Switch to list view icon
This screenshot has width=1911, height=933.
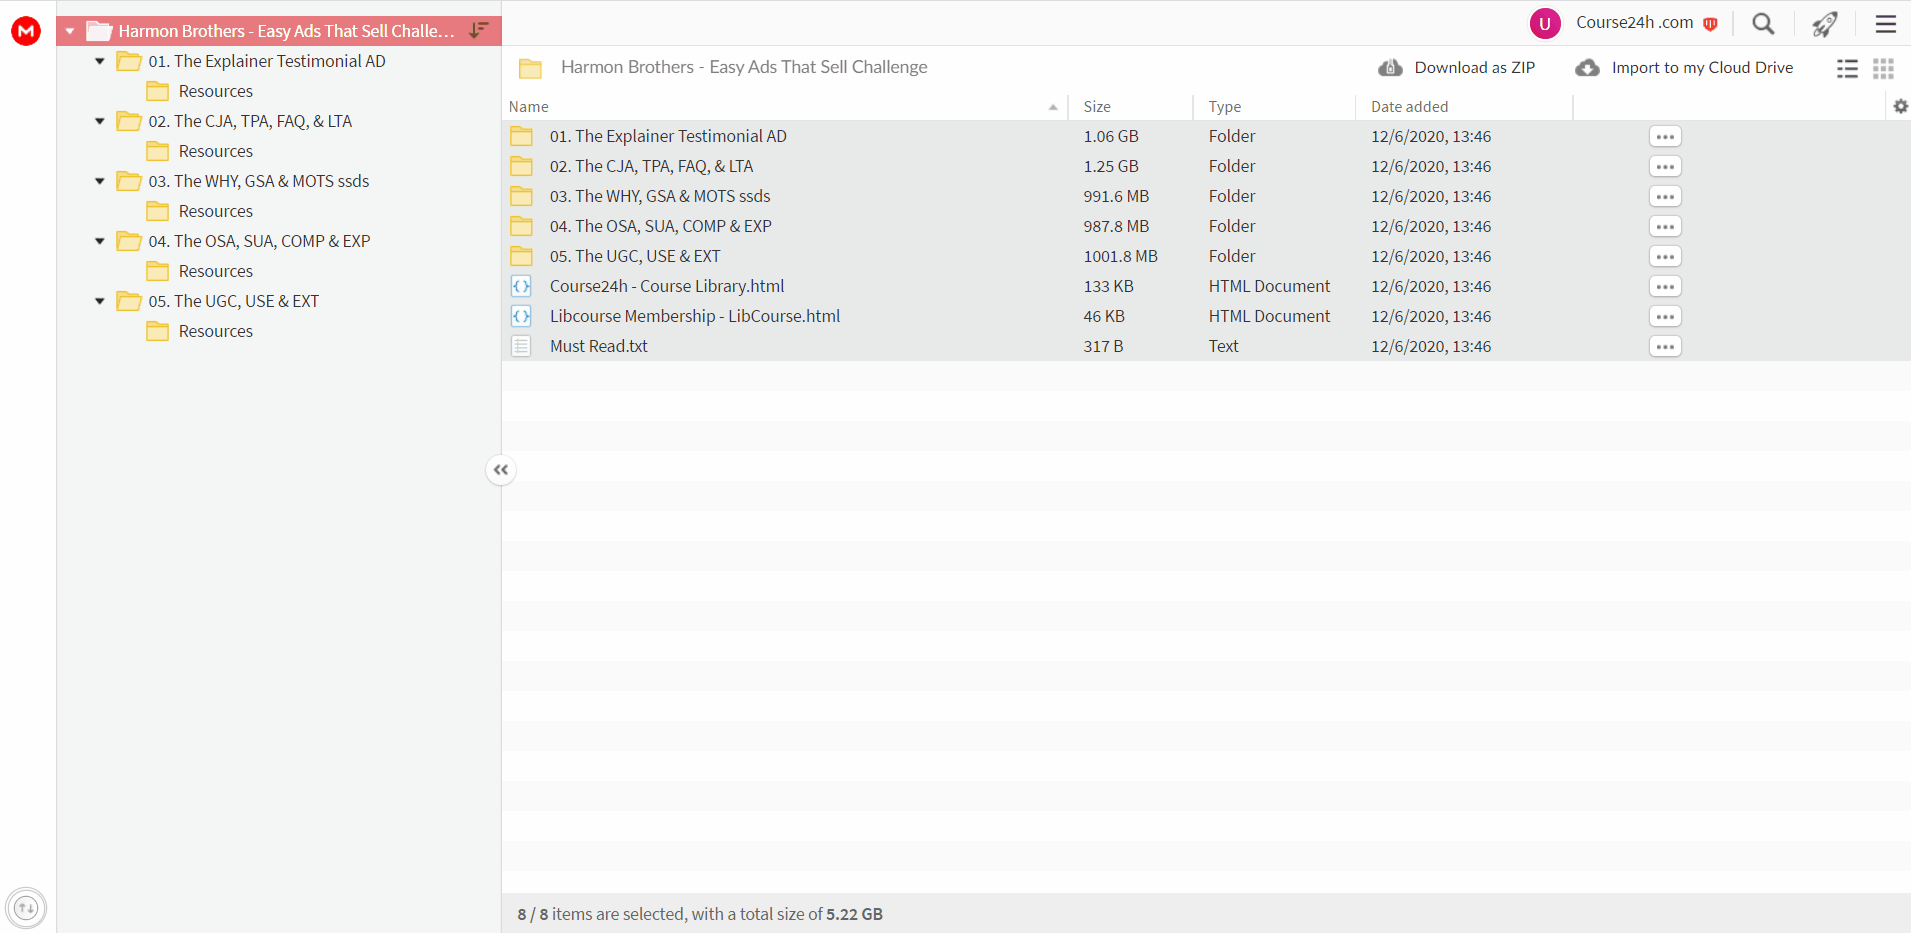point(1847,68)
